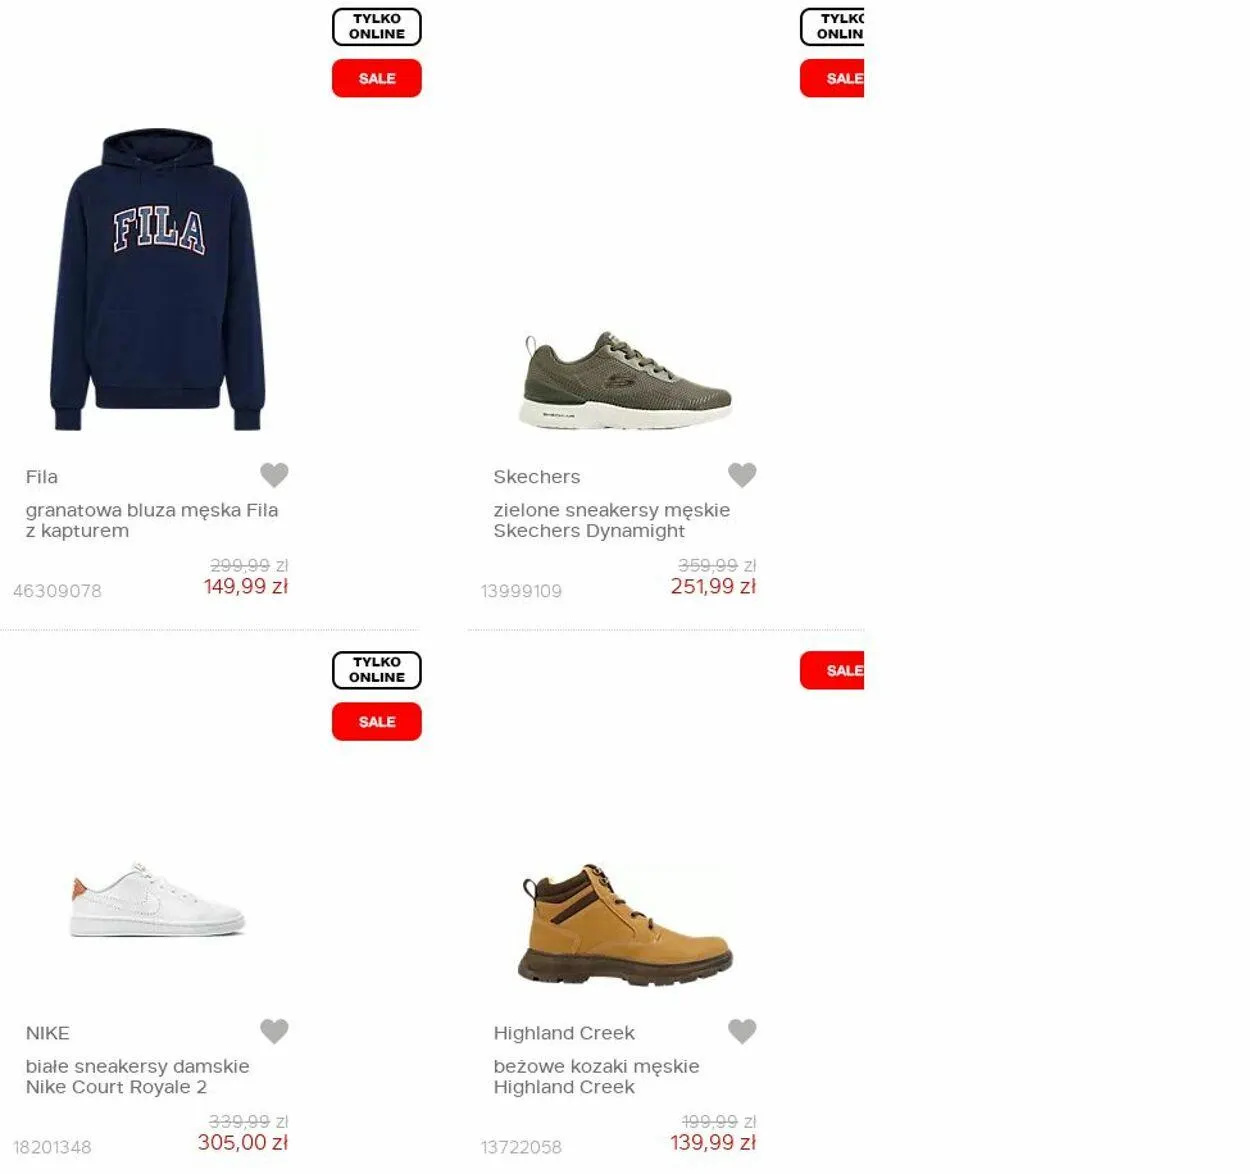Open 'białe sneakersy damskie Nike Court Royale 2'
This screenshot has width=1250, height=1174.
(138, 1076)
